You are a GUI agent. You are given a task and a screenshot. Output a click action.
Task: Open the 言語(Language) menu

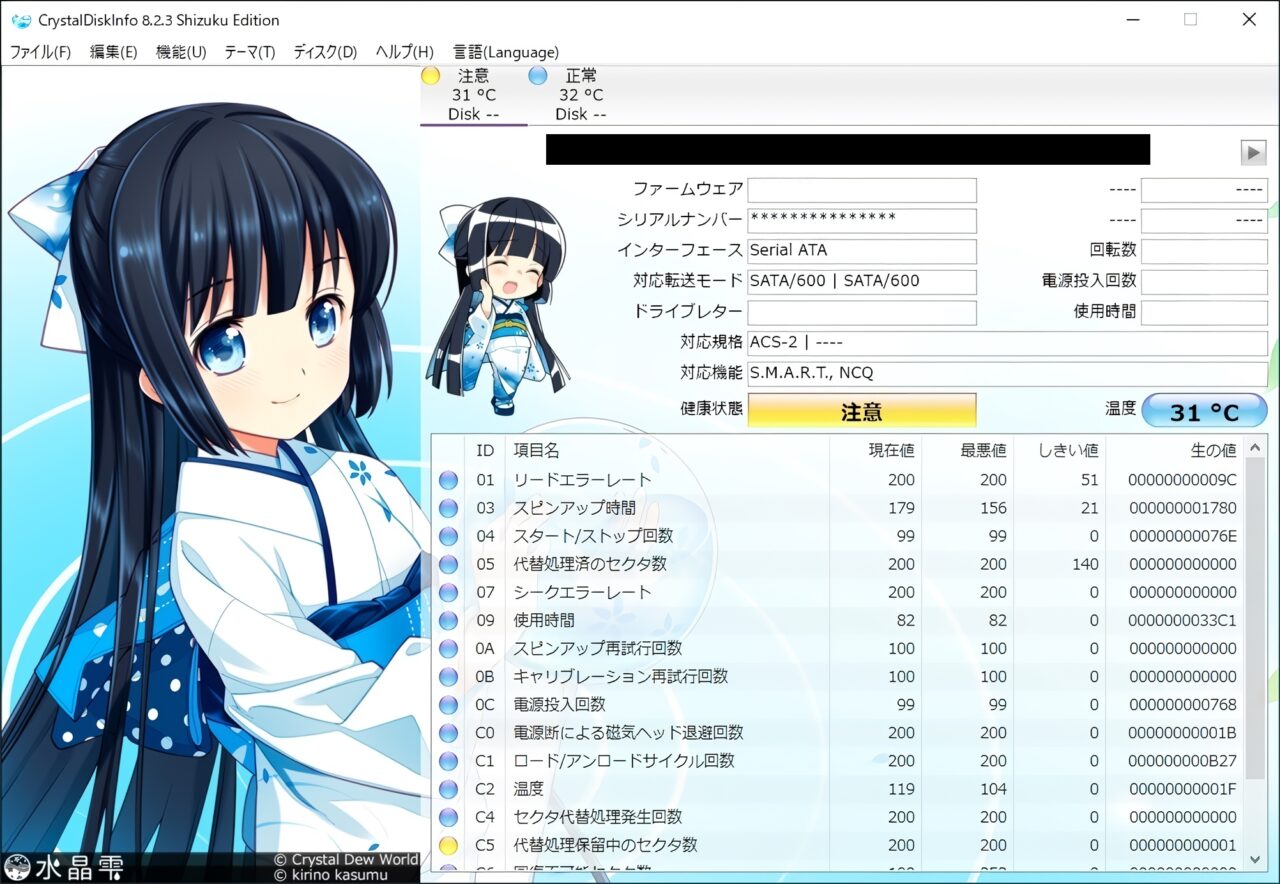pyautogui.click(x=505, y=52)
